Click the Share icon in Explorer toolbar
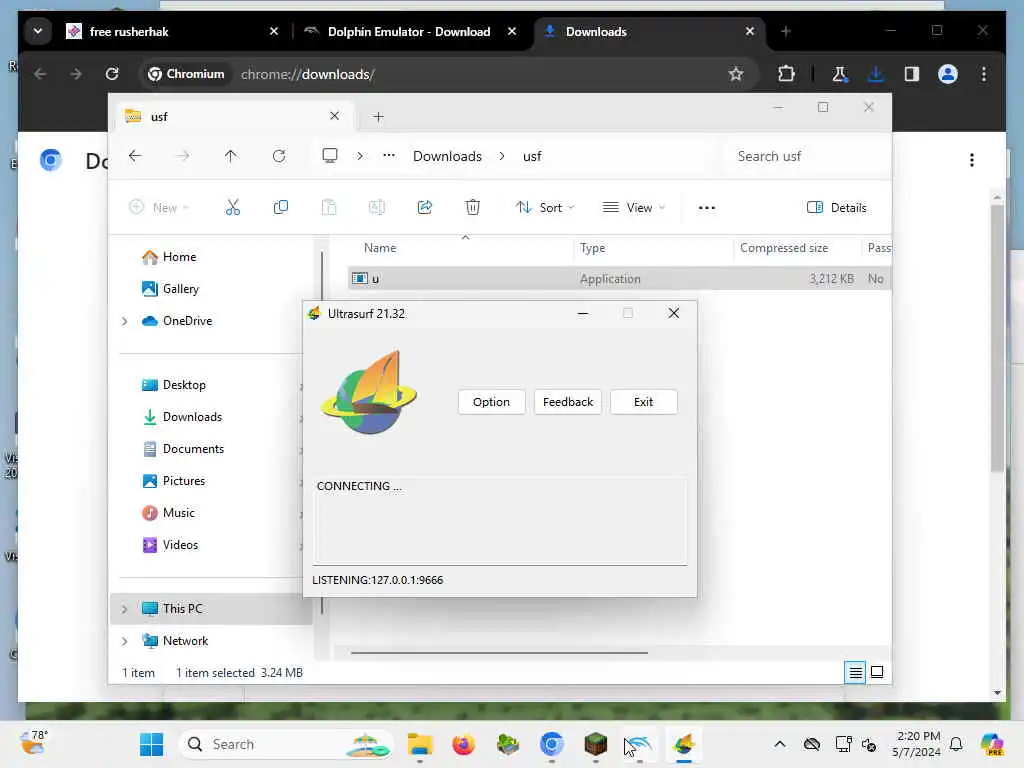This screenshot has height=768, width=1024. [x=424, y=208]
